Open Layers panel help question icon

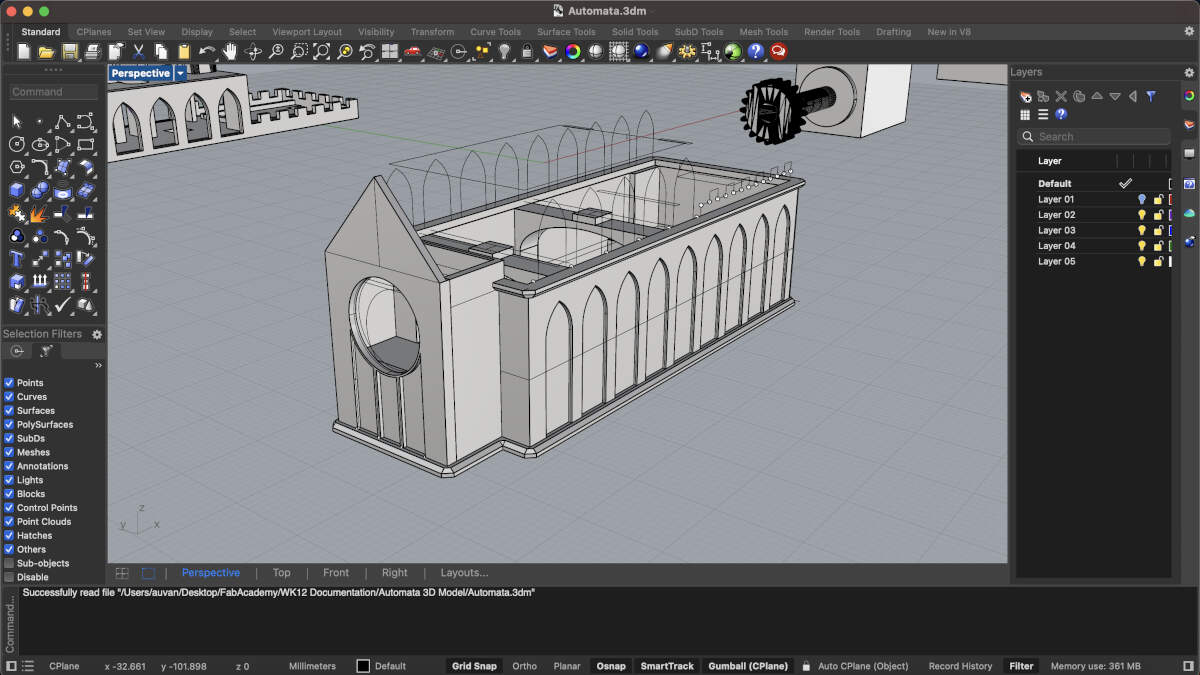1061,114
